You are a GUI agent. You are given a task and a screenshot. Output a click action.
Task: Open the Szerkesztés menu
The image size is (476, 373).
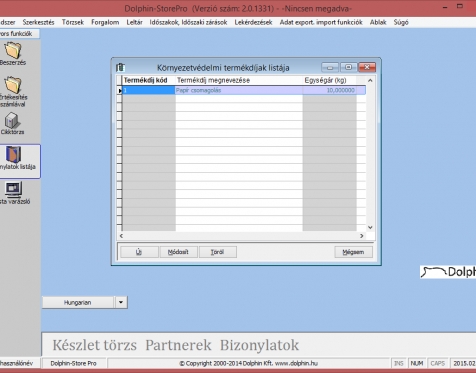pyautogui.click(x=38, y=22)
